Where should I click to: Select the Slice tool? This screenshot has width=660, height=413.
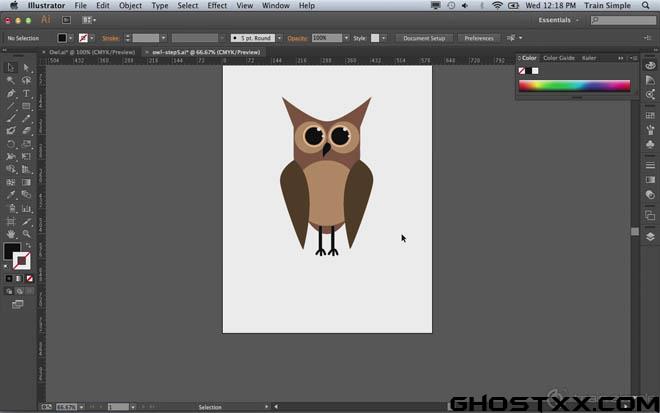point(26,221)
